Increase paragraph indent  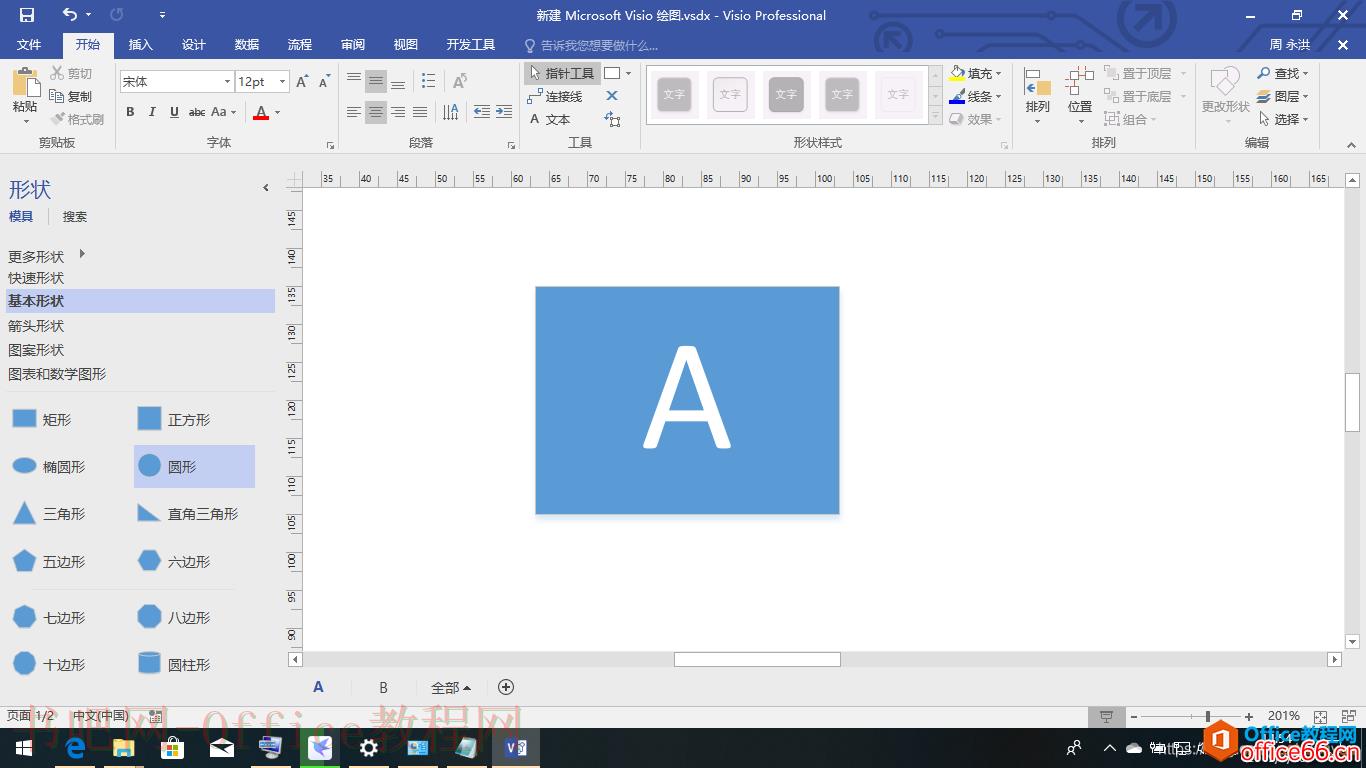pos(503,112)
